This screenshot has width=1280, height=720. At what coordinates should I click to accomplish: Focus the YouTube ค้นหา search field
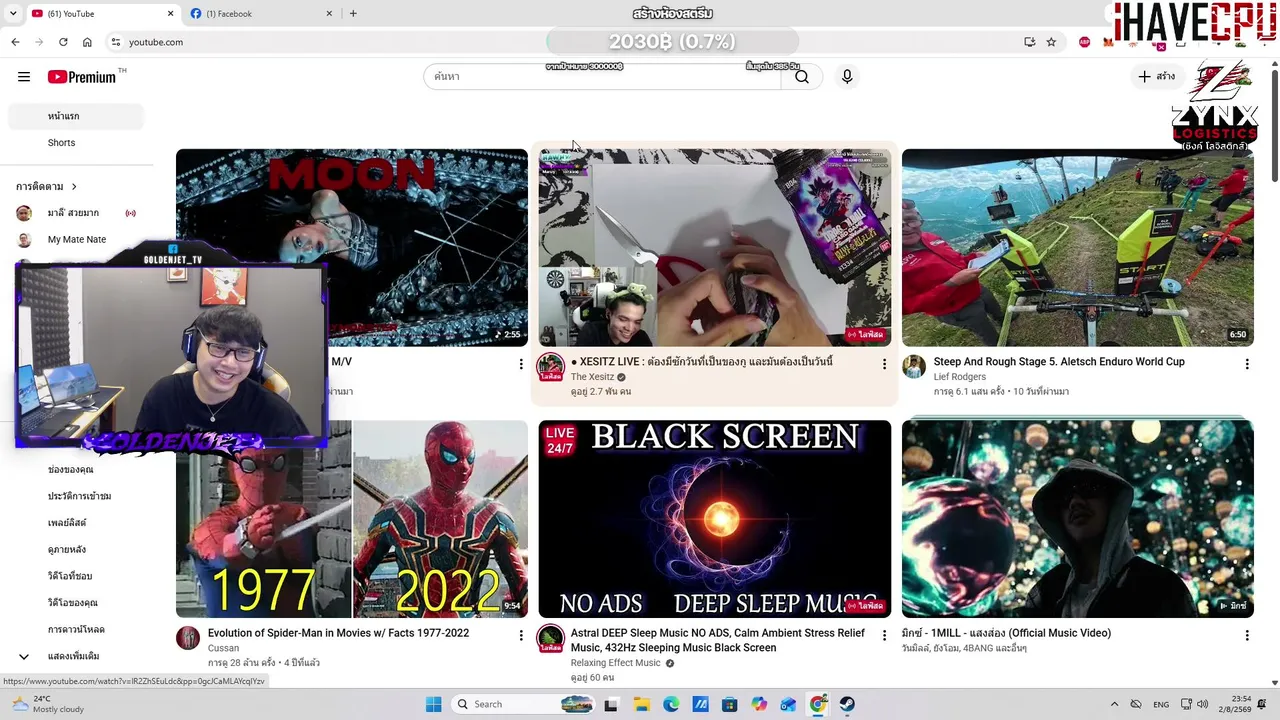coord(603,77)
